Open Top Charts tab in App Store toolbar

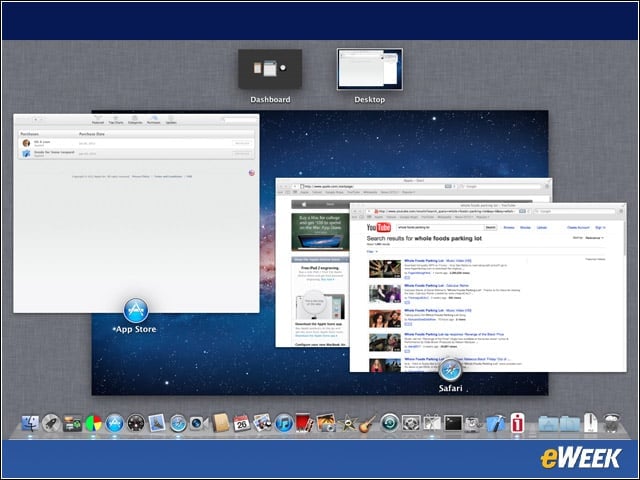point(116,120)
